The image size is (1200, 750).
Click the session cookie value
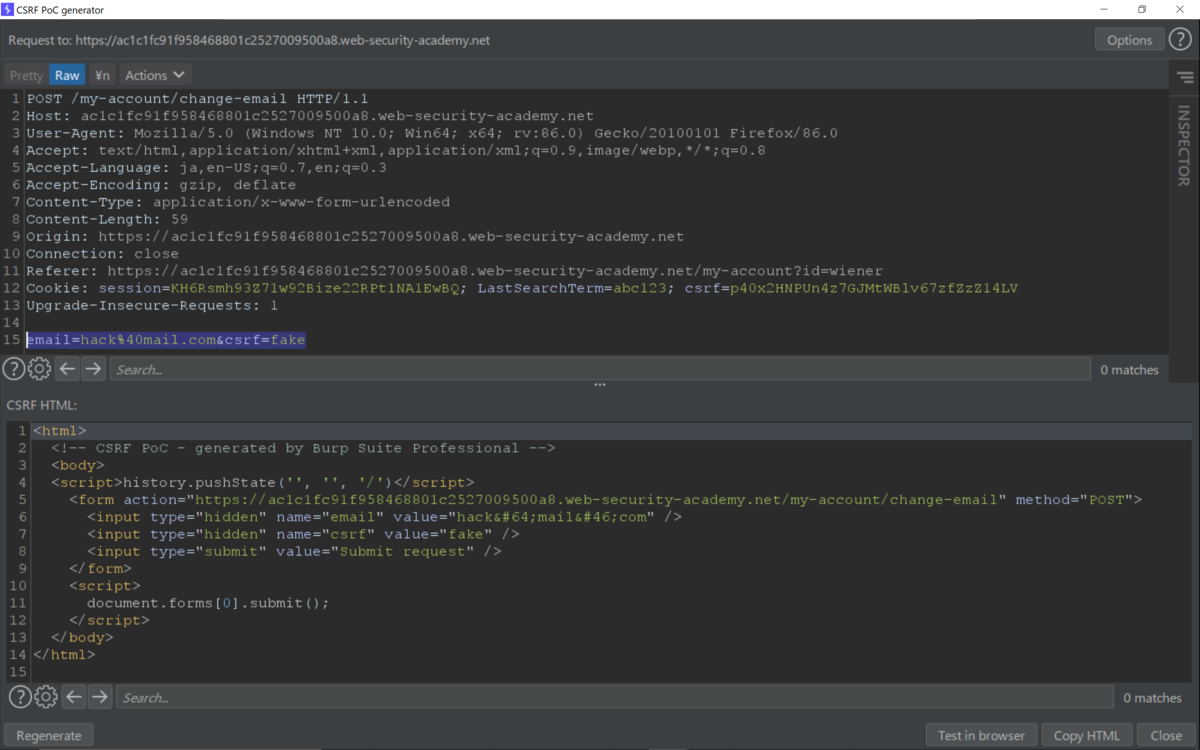point(314,288)
